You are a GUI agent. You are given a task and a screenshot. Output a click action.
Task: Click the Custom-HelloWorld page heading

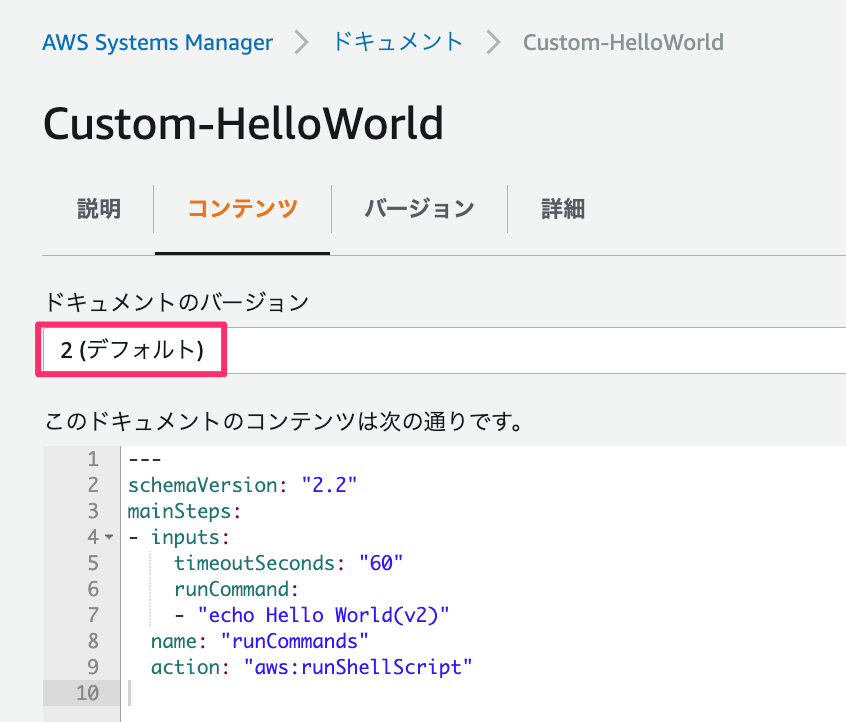click(243, 124)
